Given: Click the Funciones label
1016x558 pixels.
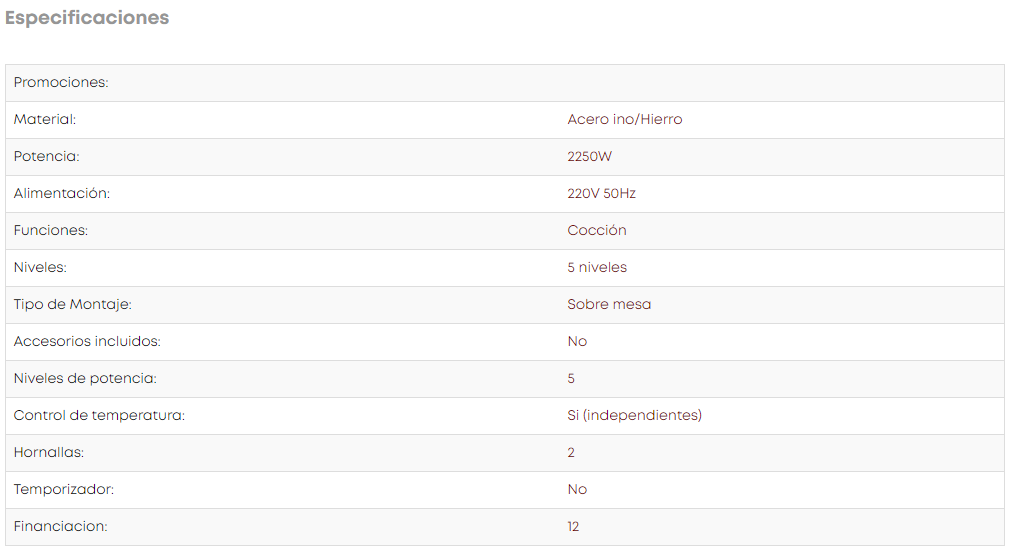Looking at the screenshot, I should pyautogui.click(x=51, y=230).
